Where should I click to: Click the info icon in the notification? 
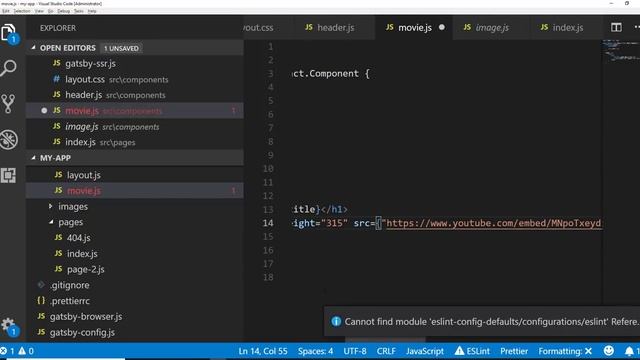click(x=336, y=322)
